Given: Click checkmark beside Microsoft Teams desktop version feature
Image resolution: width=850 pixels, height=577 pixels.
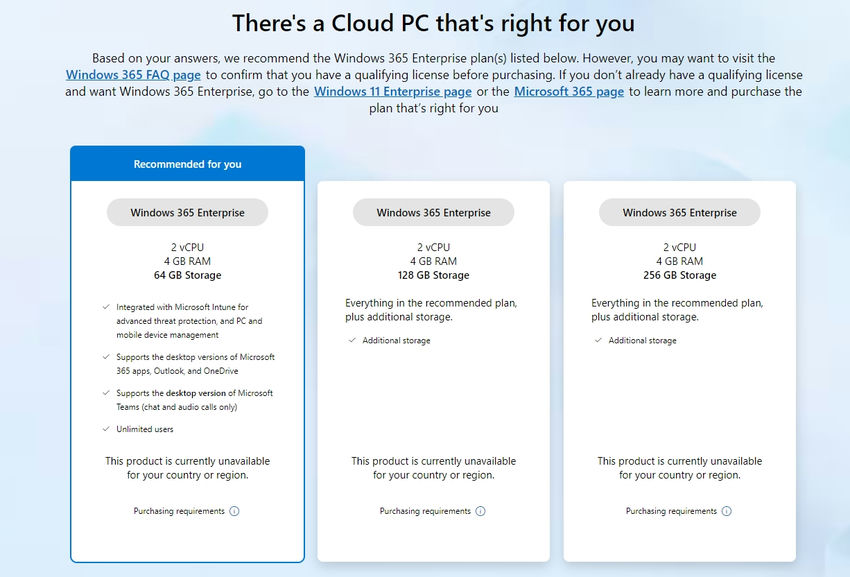Looking at the screenshot, I should 106,393.
